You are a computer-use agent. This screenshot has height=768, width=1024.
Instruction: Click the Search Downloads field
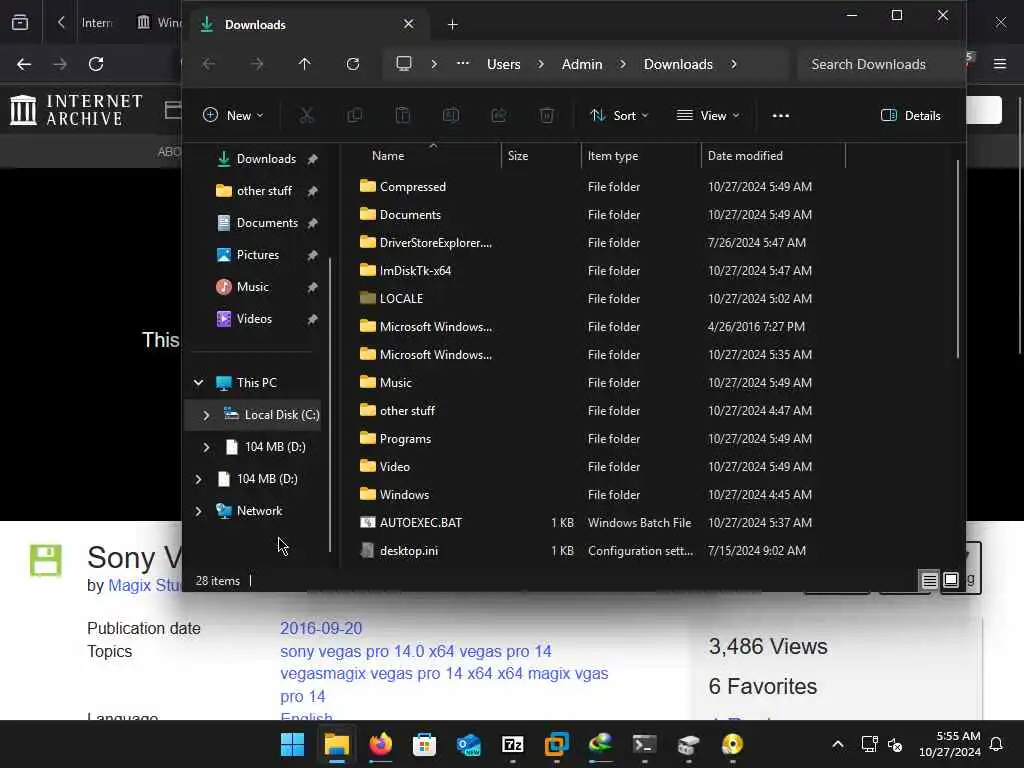point(878,64)
